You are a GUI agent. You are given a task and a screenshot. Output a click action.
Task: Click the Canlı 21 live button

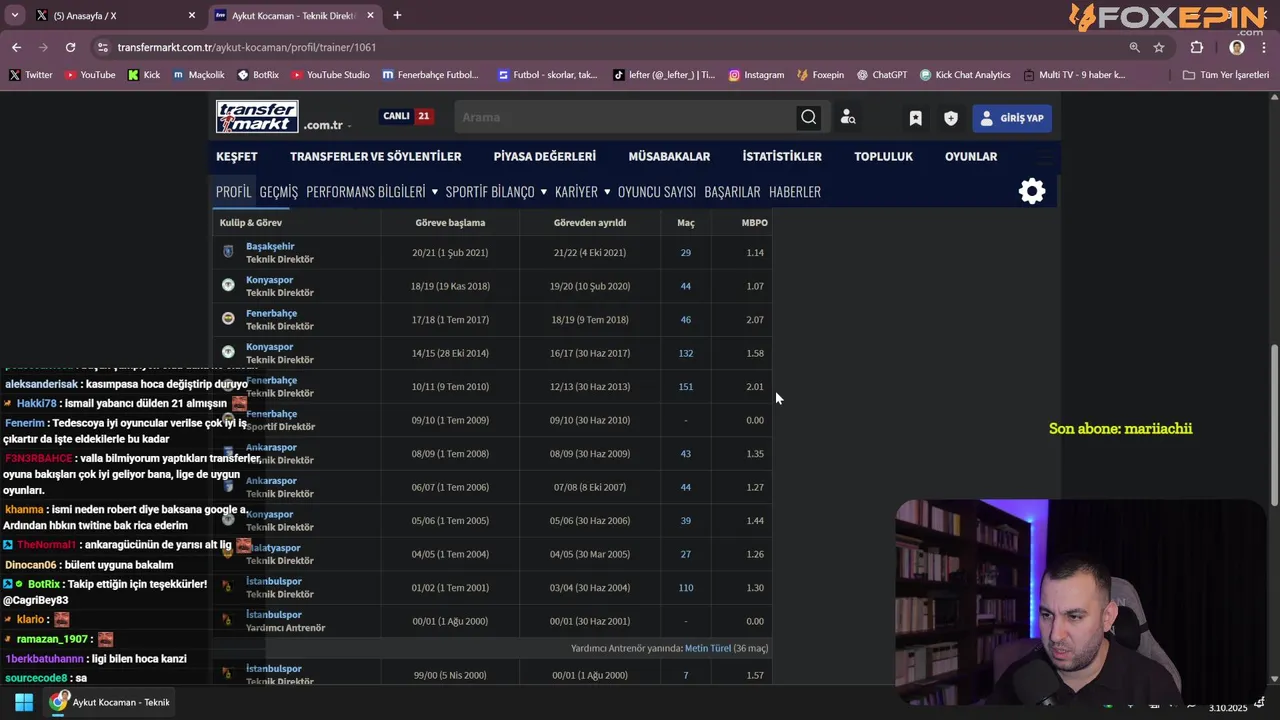407,116
